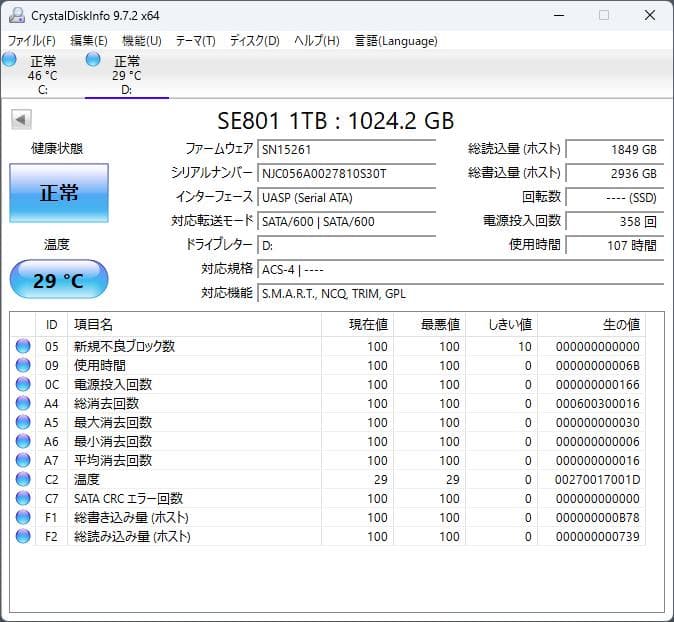Click the 項目名 column header
Viewport: 674px width, 622px height.
click(194, 324)
